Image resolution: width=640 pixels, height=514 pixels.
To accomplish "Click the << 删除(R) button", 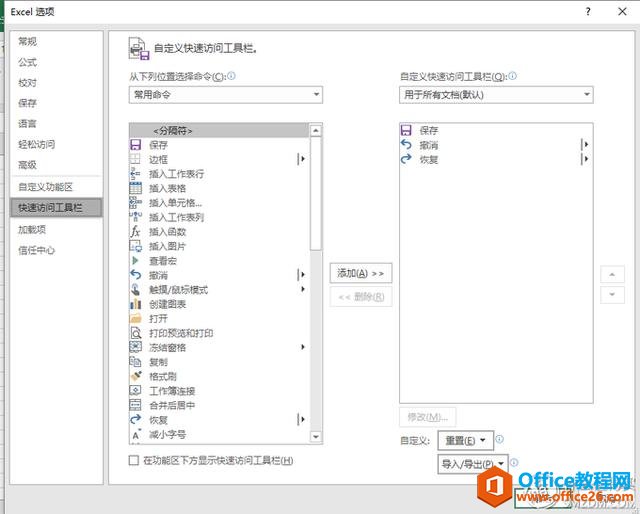I will [361, 297].
